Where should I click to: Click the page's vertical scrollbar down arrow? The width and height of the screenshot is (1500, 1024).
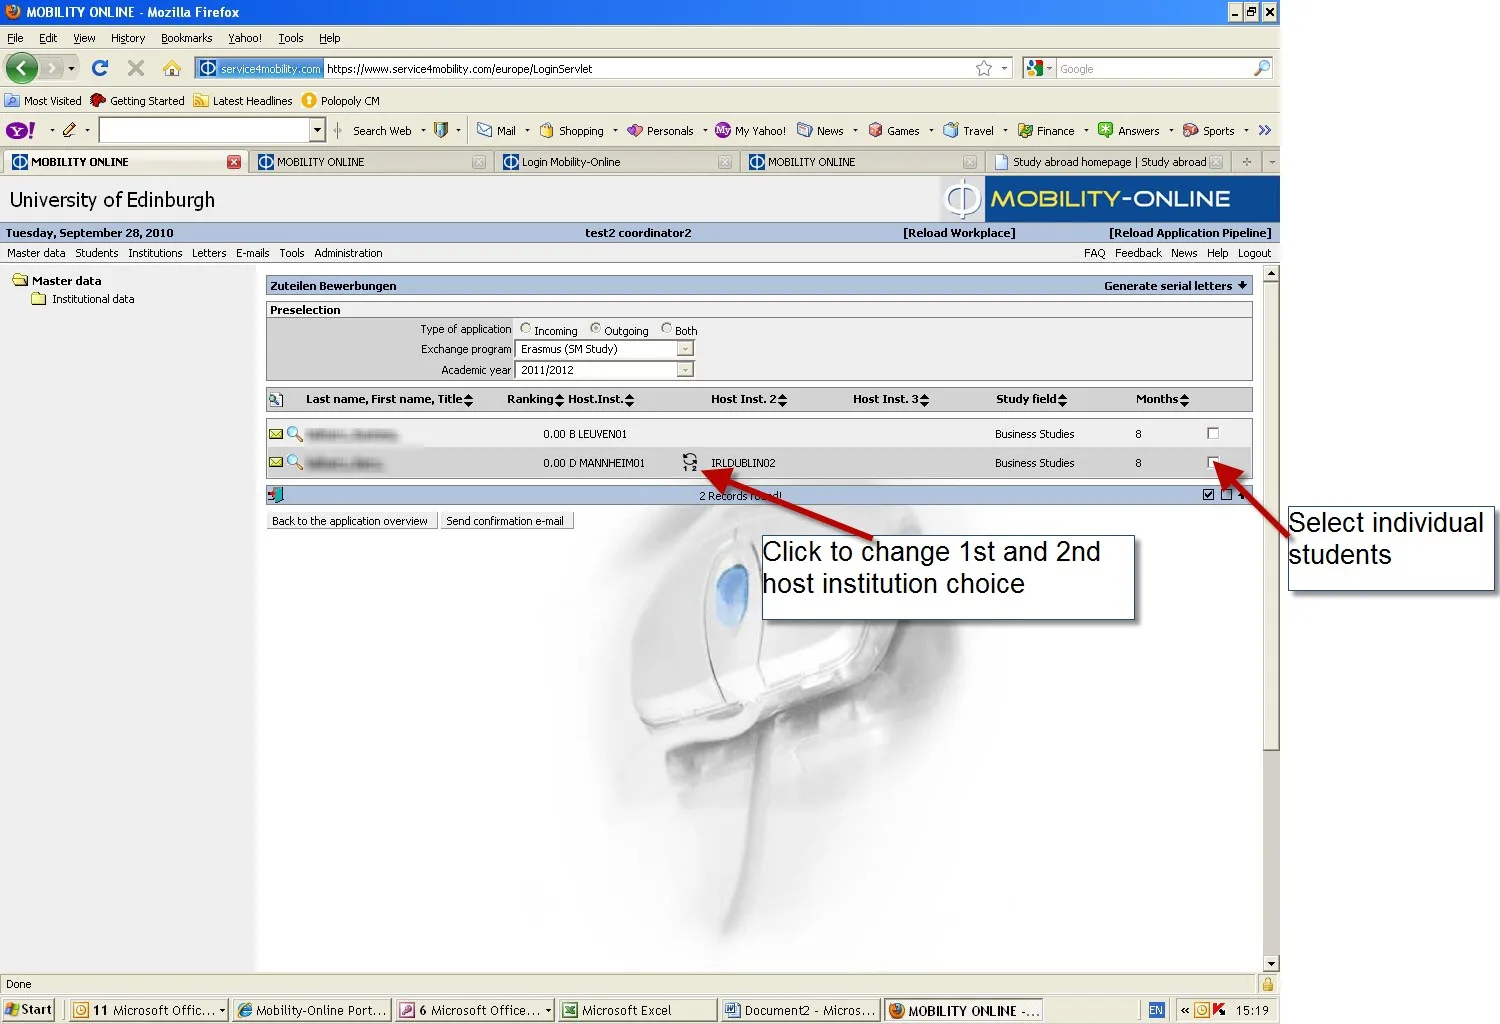click(1271, 964)
